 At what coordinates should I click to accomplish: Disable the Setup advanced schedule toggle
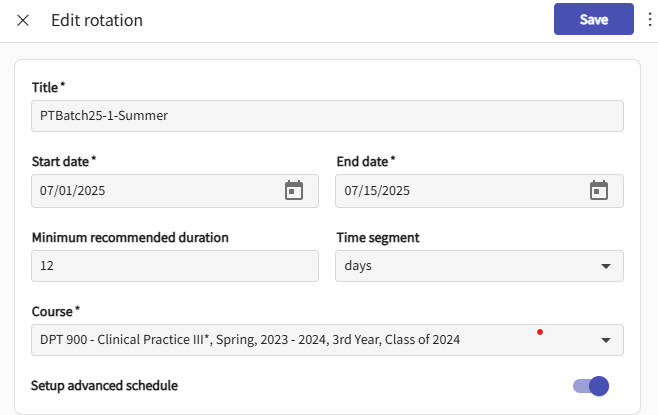pos(590,386)
